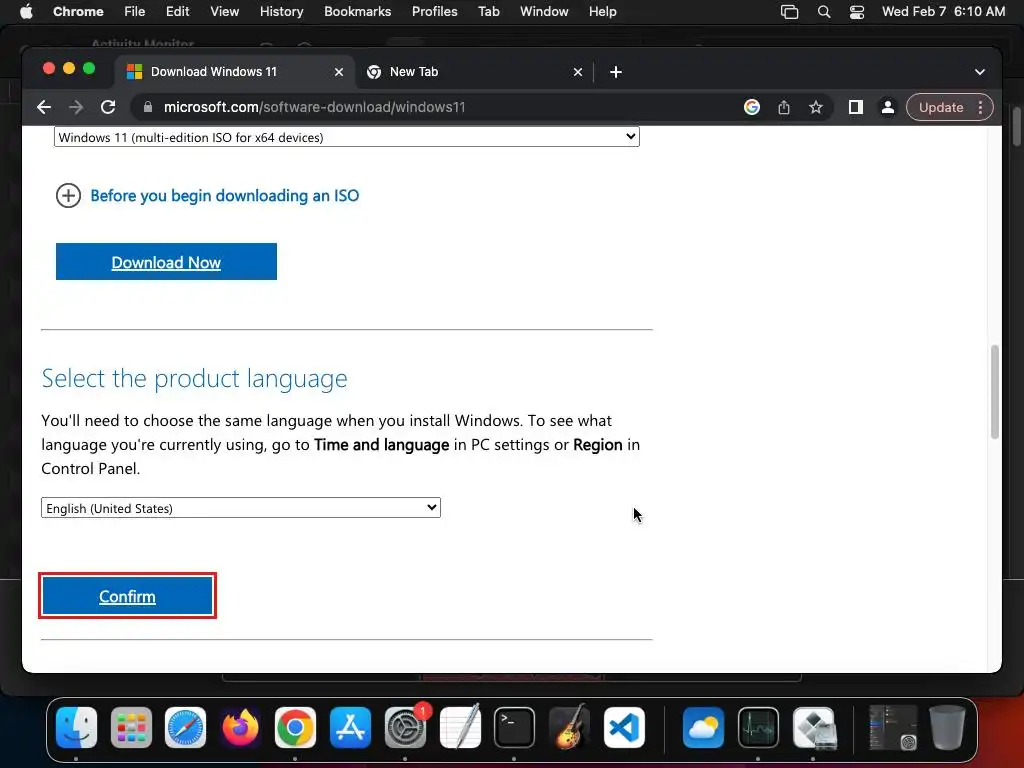The image size is (1024, 768).
Task: Open Activity Monitor from the Dock
Action: tap(758, 728)
